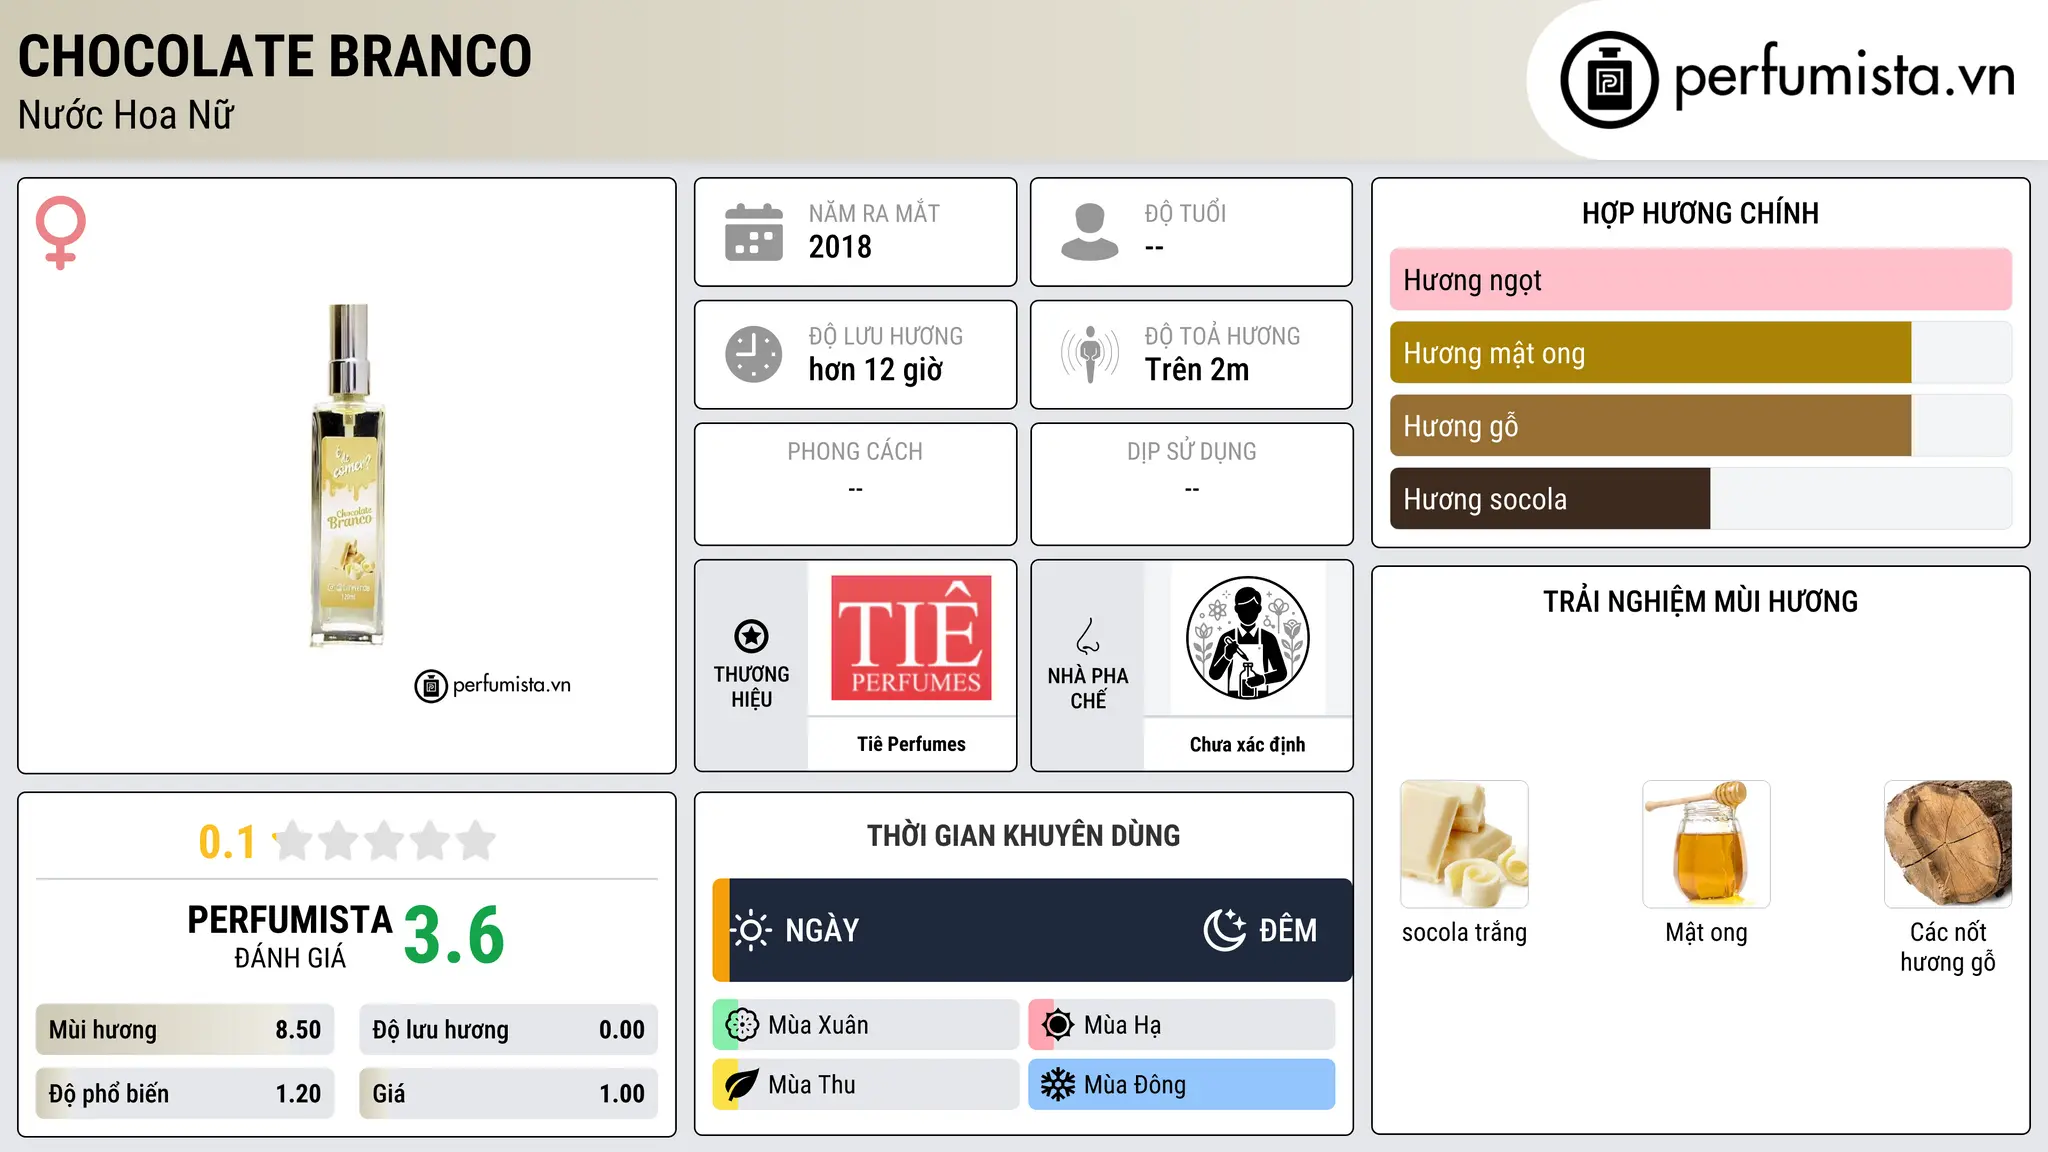Click the PERFUMISTA ĐÁNH GIÁ label
Viewport: 2048px width, 1152px height.
(290, 936)
